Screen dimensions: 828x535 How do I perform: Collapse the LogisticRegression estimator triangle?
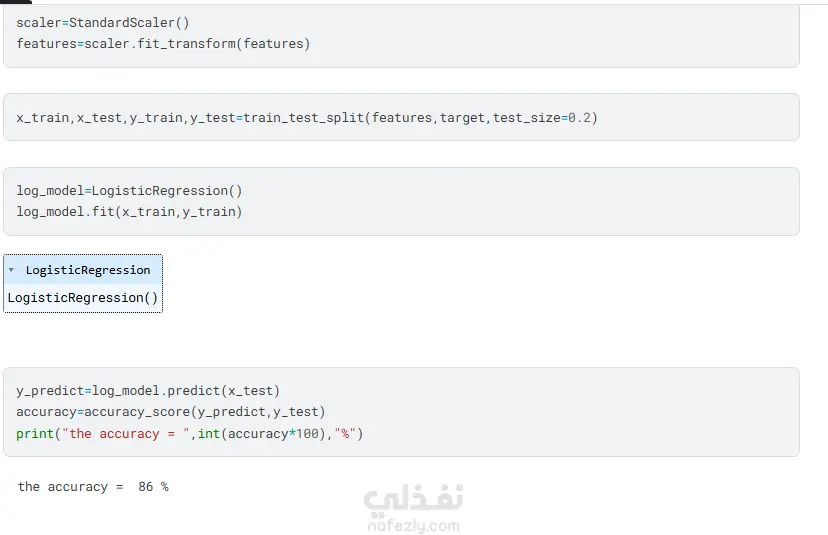(11, 270)
